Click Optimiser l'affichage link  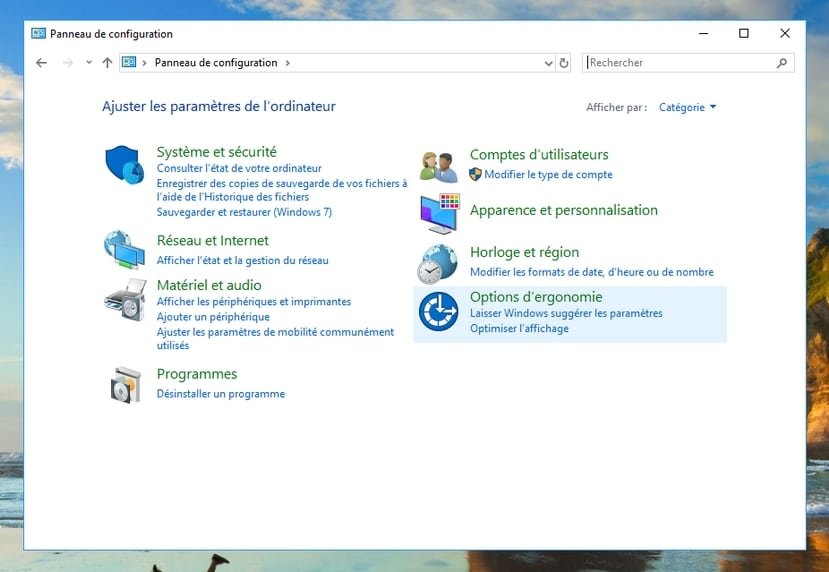pyautogui.click(x=519, y=328)
